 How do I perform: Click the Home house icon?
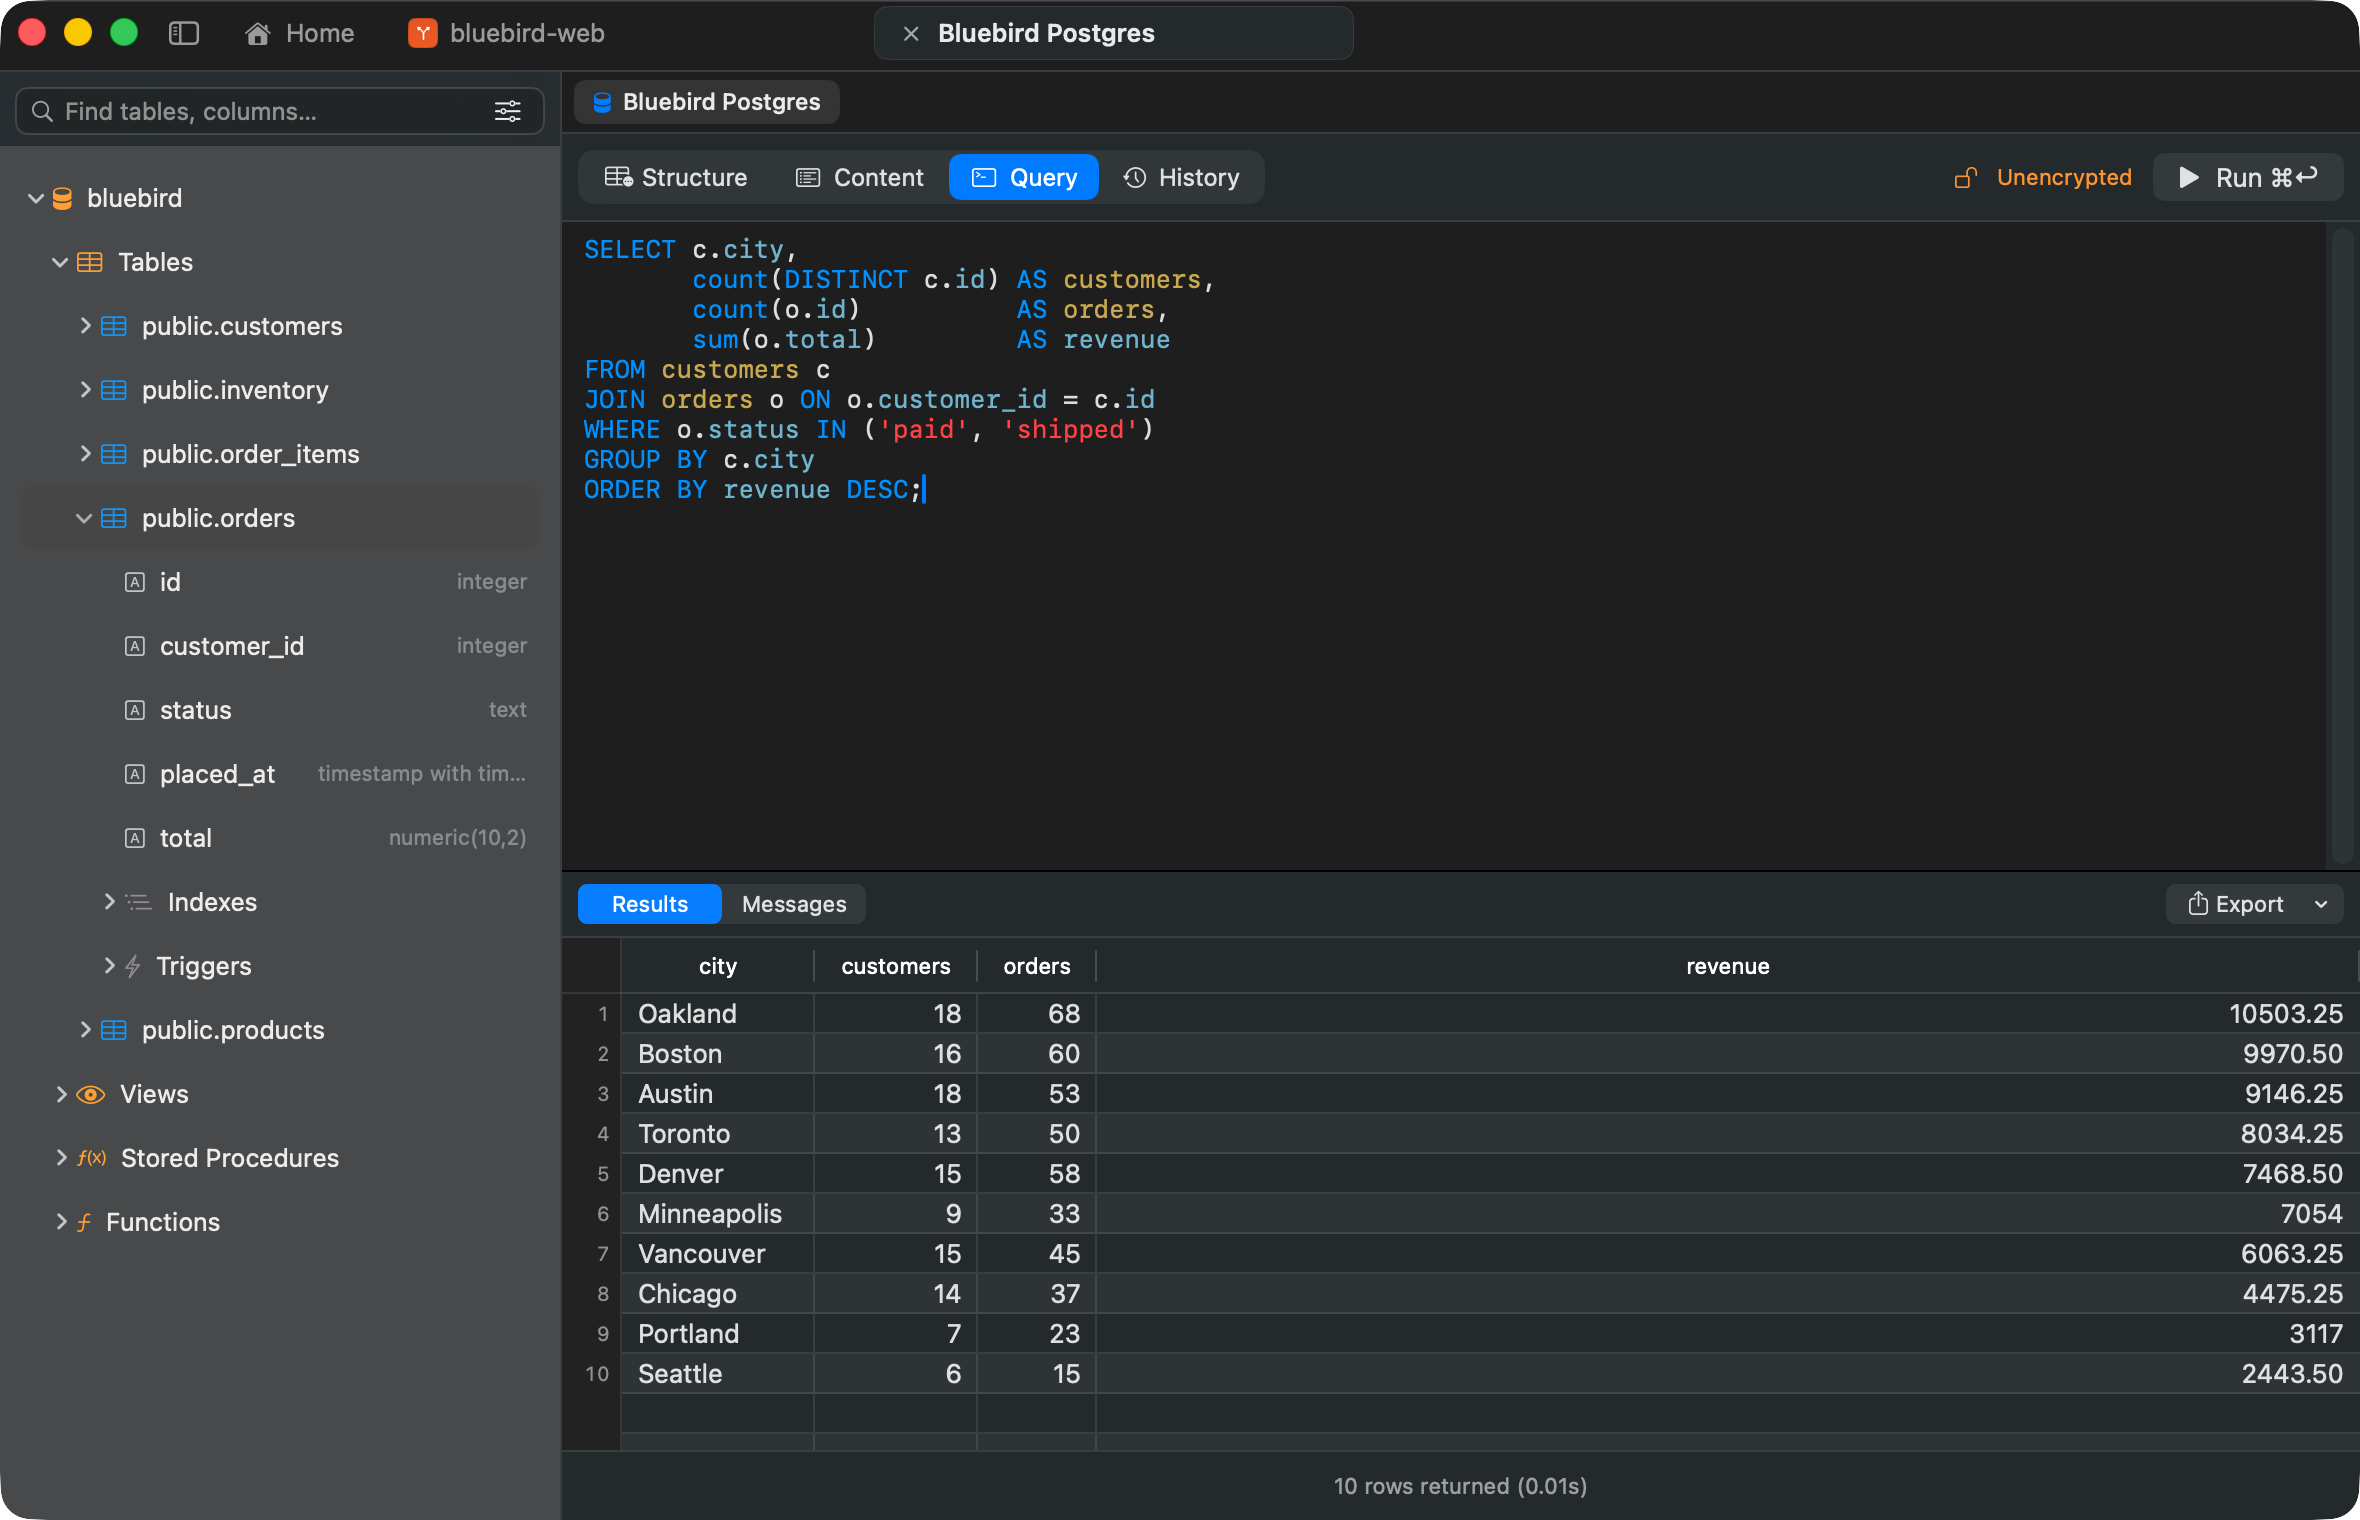point(257,33)
